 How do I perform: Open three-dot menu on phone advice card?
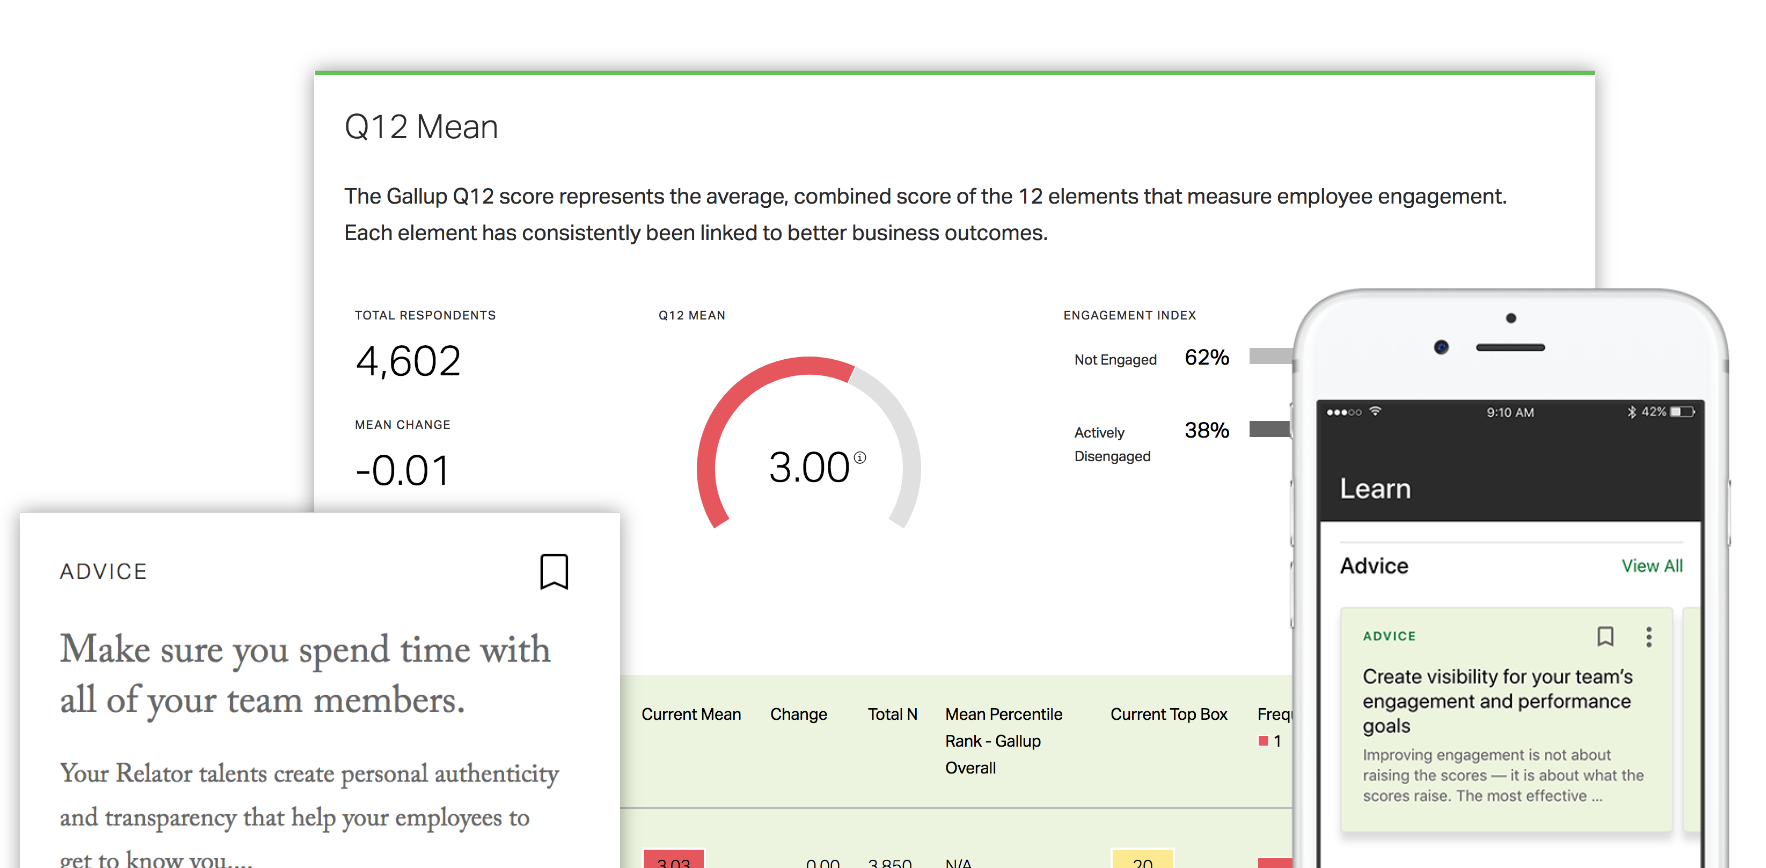(1648, 637)
